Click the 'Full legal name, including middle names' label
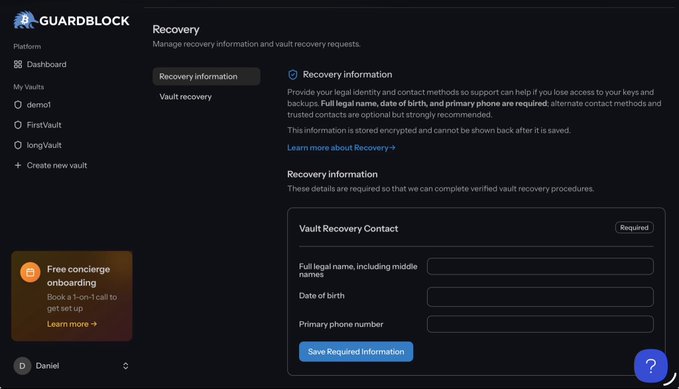The width and height of the screenshot is (679, 389). [358, 270]
